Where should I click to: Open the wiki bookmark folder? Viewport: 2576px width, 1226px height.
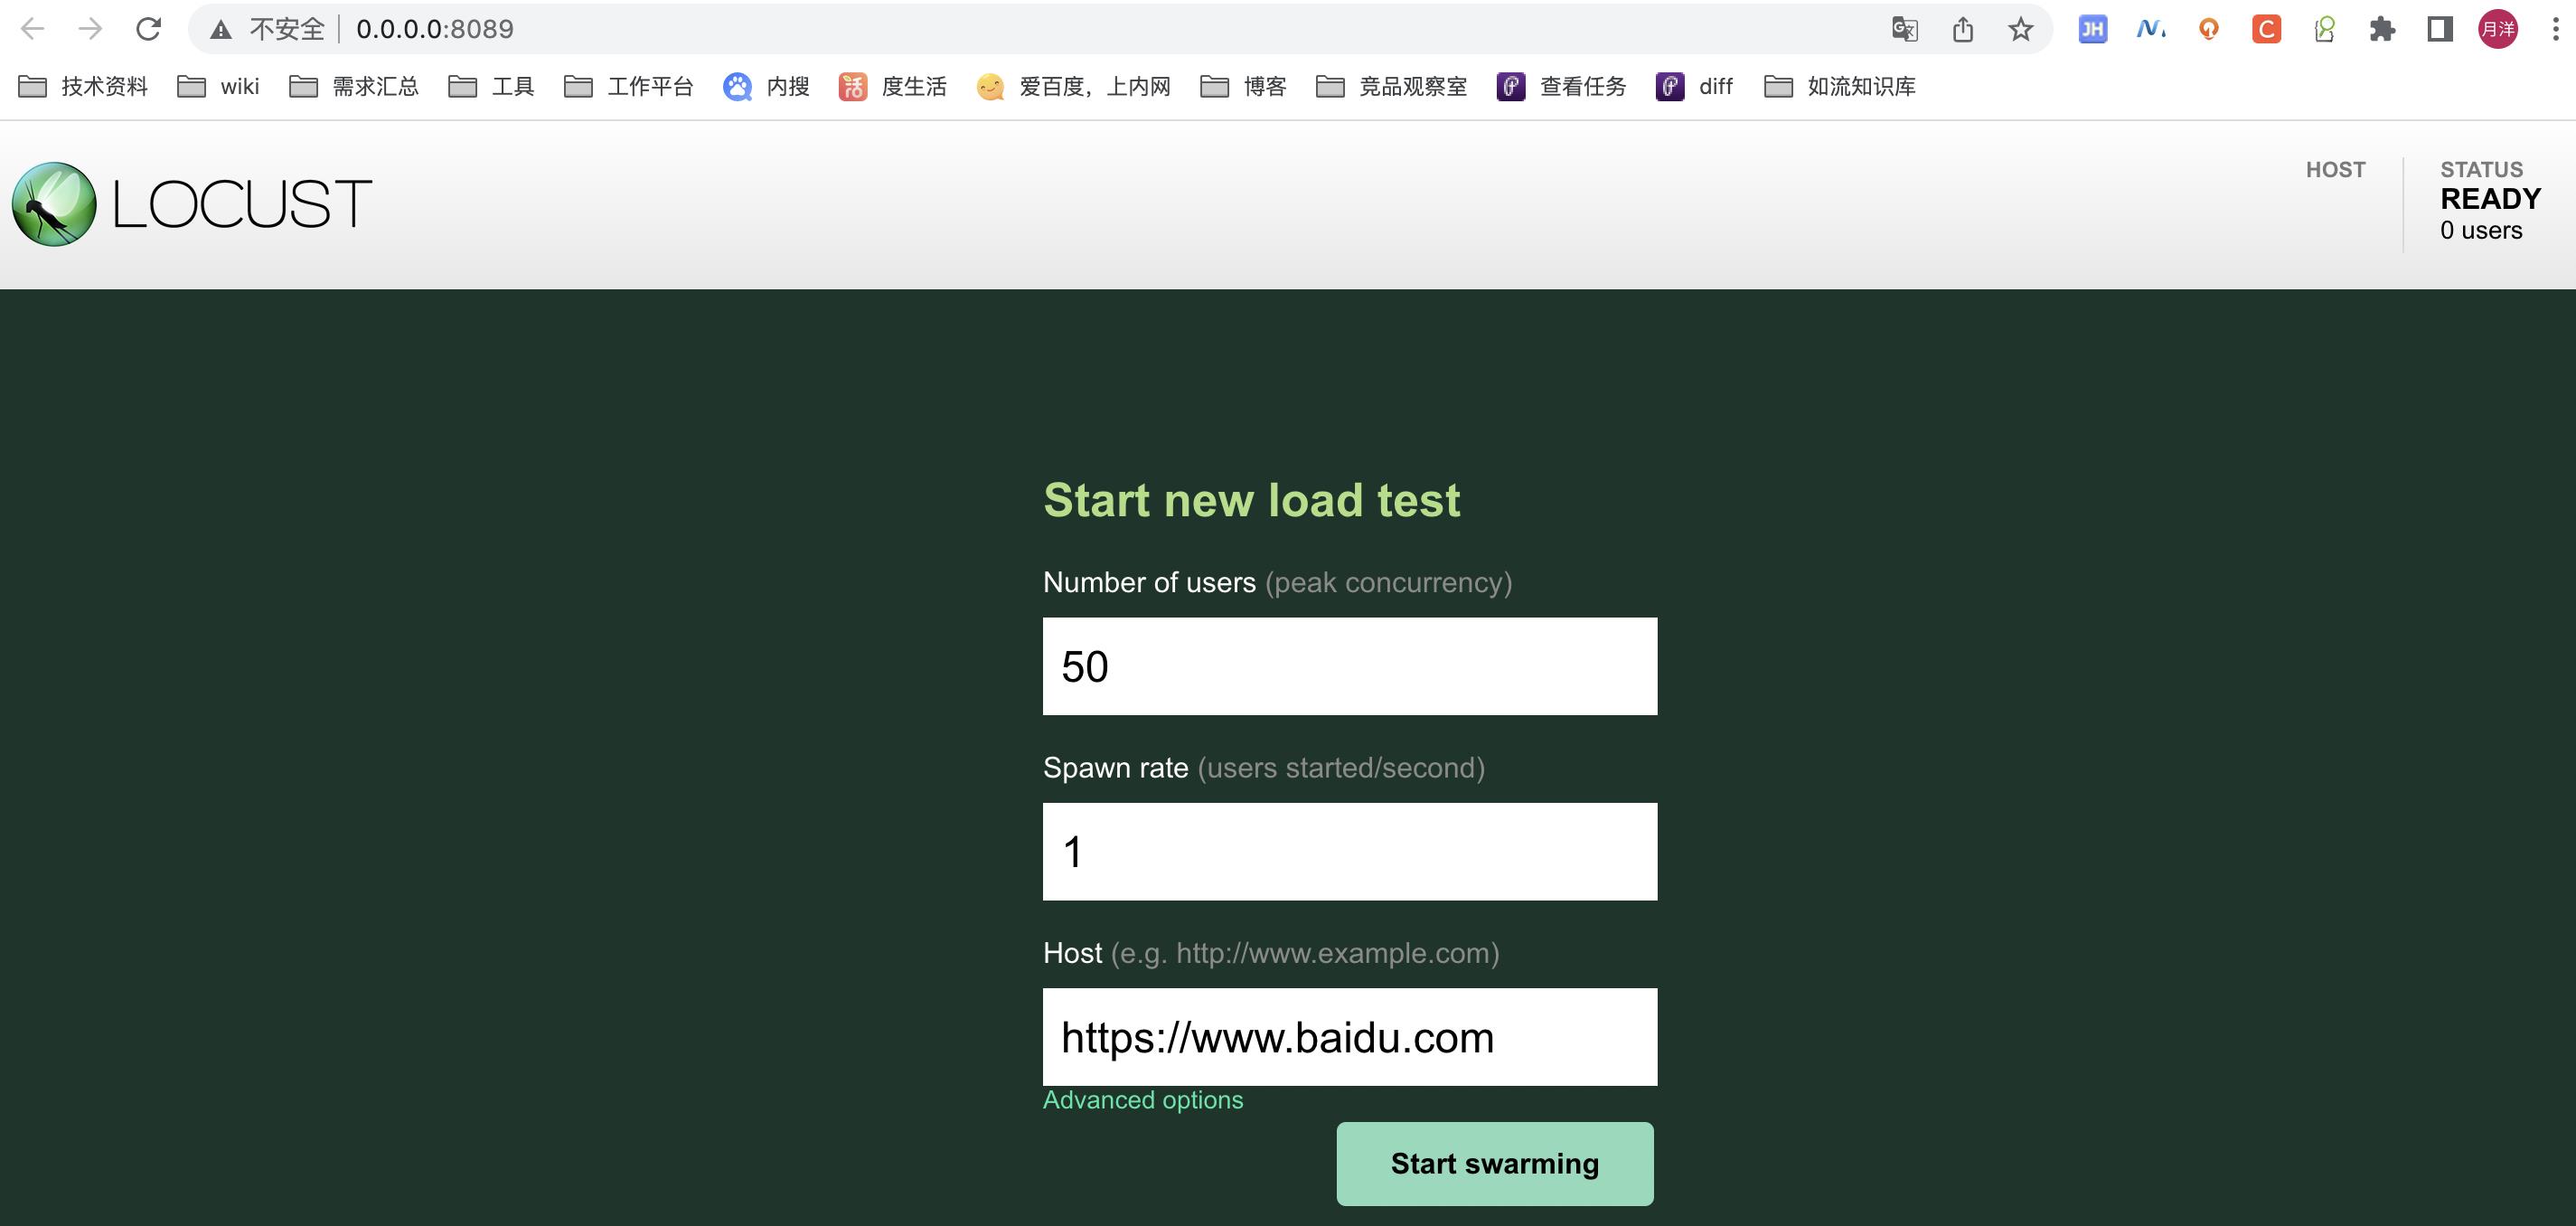coord(219,87)
